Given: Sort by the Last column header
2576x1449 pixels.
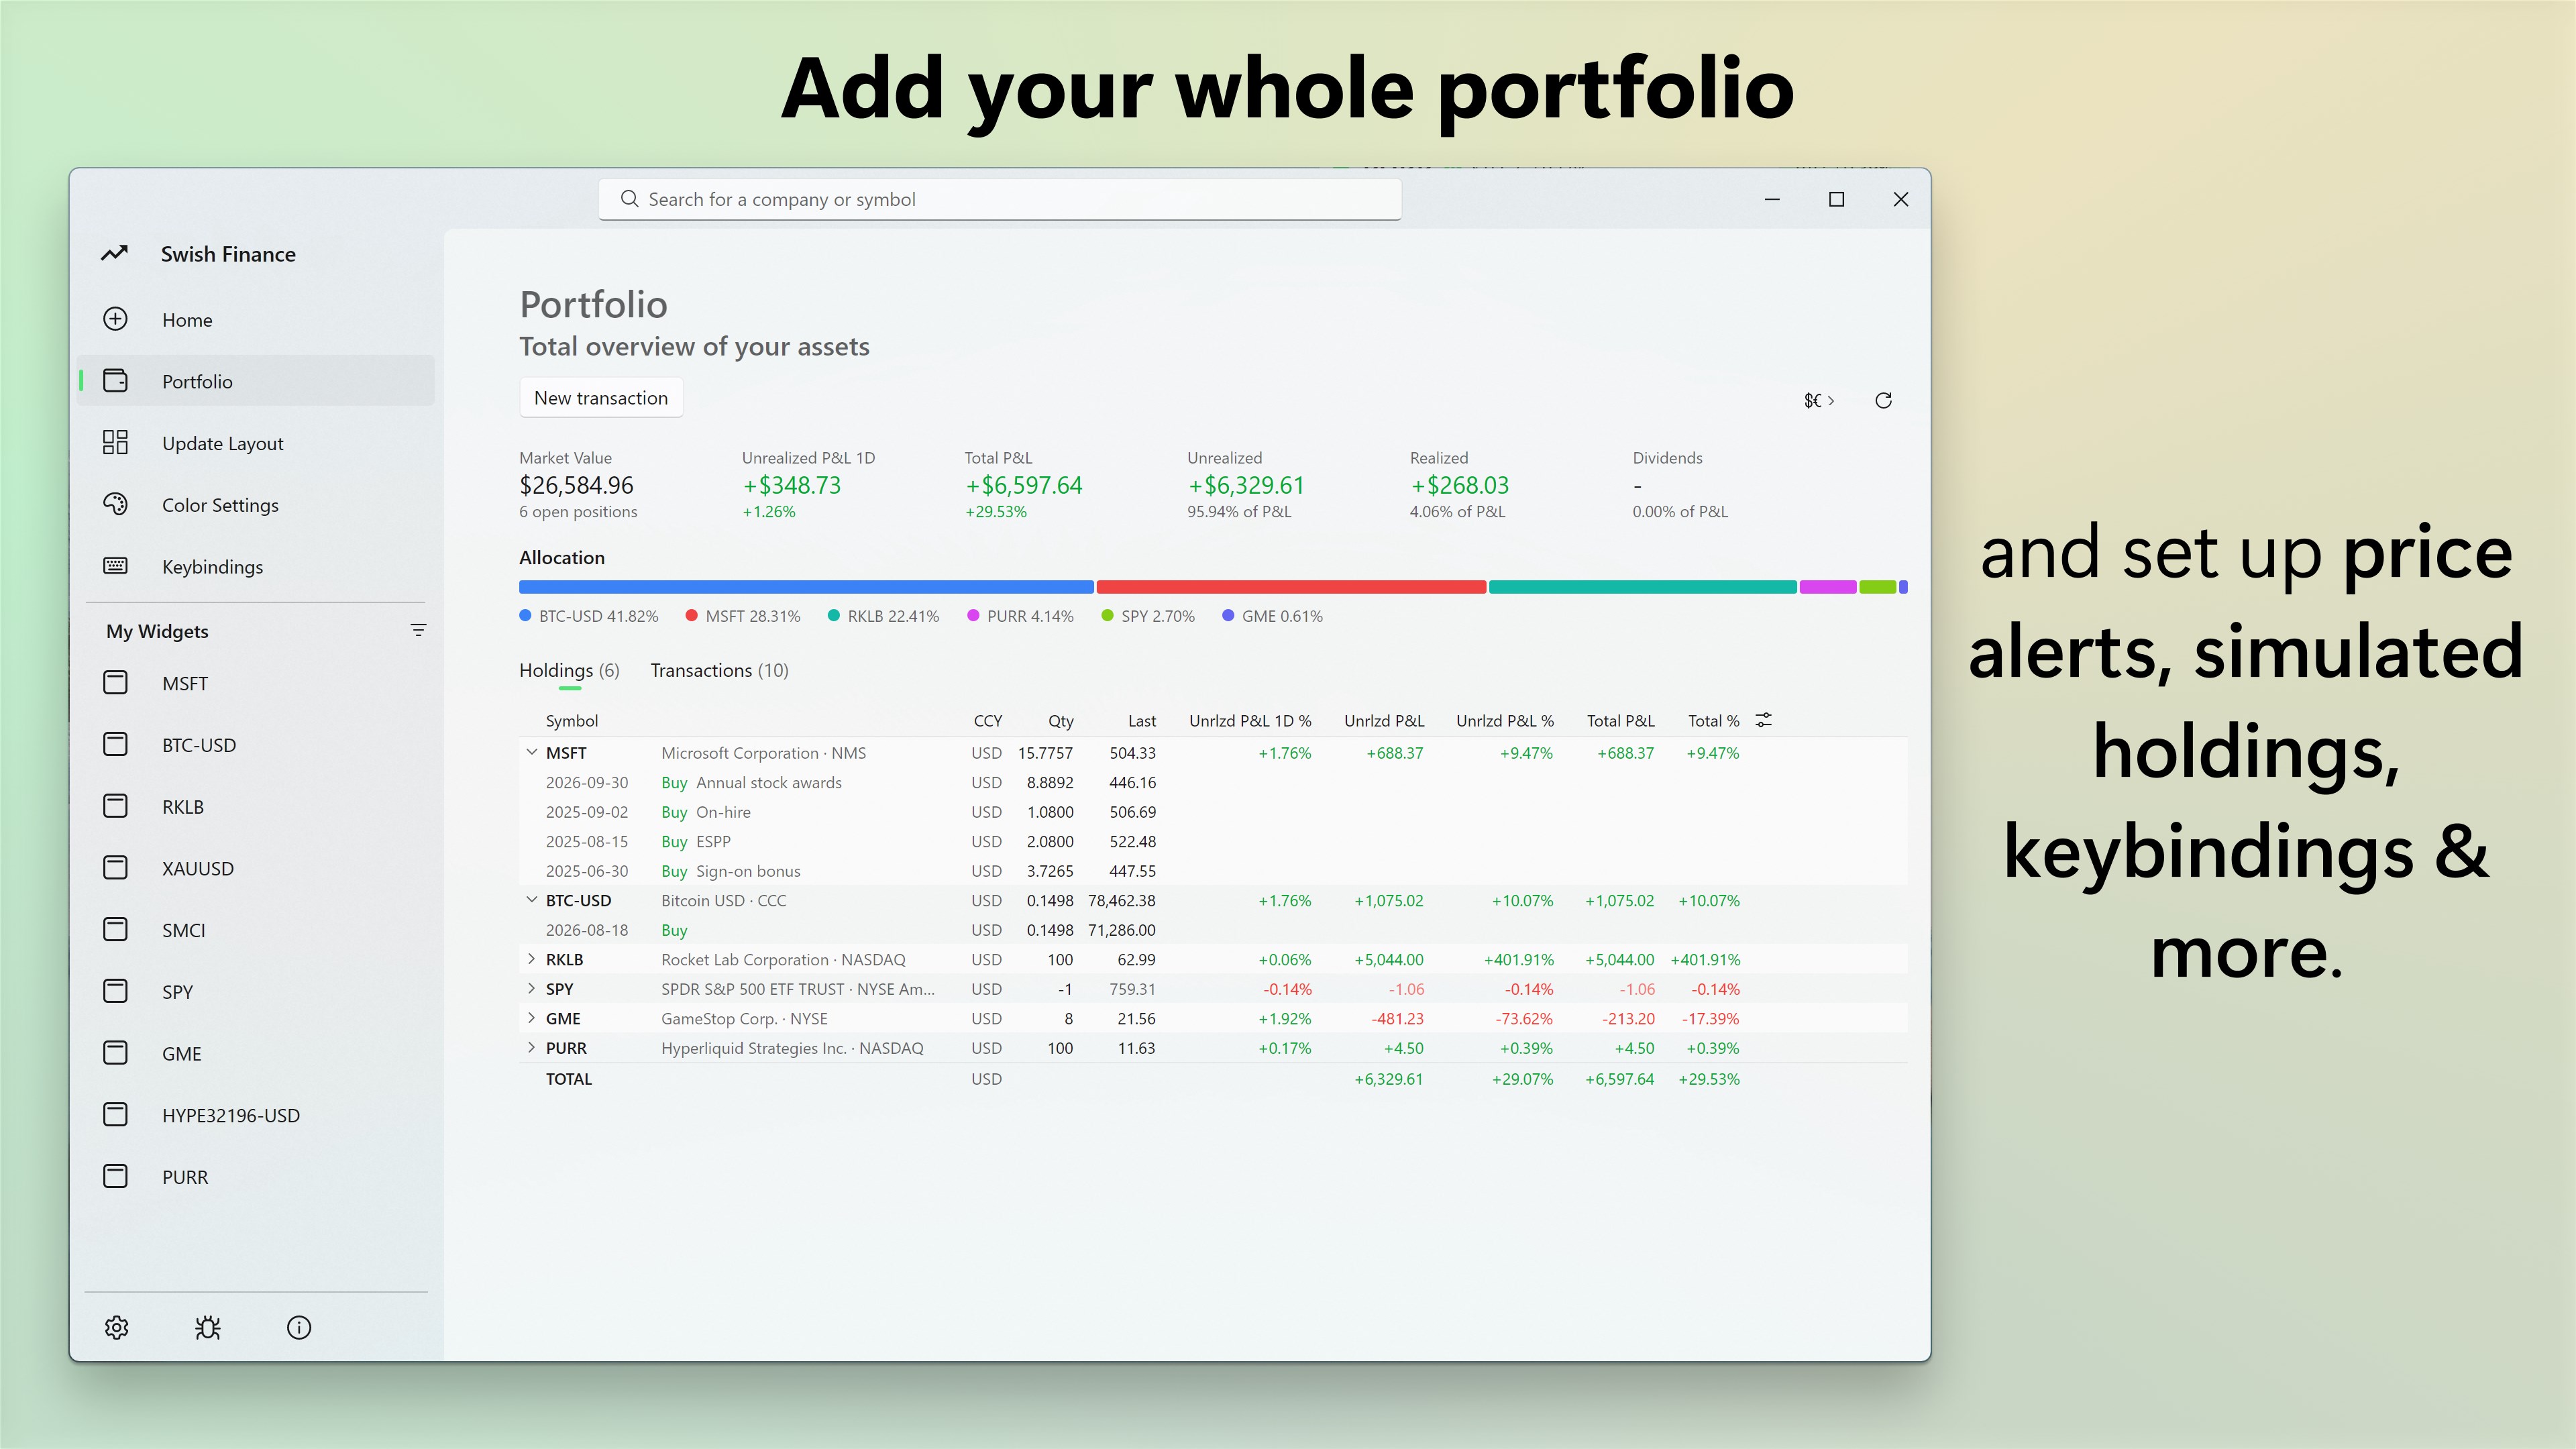Looking at the screenshot, I should coord(1141,720).
